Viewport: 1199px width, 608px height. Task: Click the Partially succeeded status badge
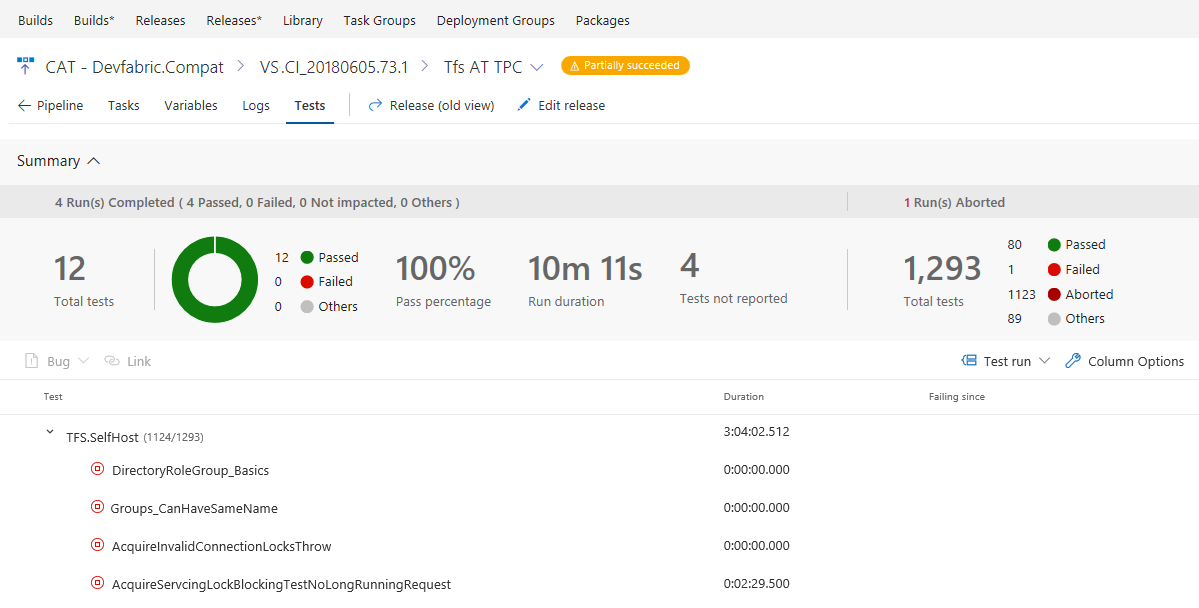[x=625, y=66]
